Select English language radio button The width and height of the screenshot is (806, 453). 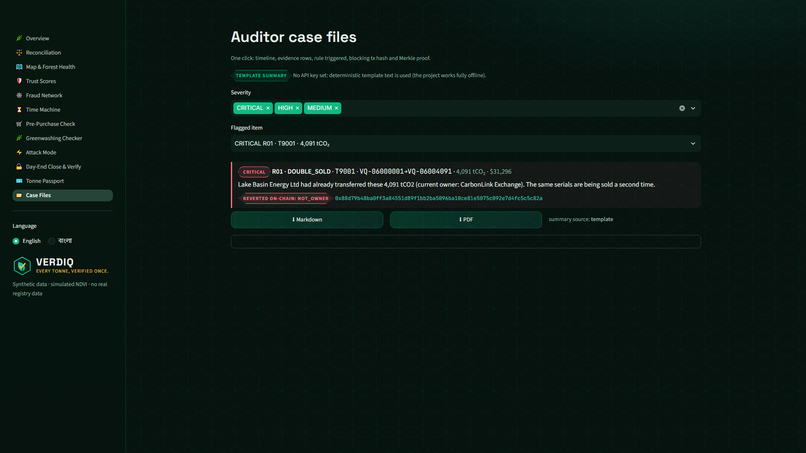point(16,241)
